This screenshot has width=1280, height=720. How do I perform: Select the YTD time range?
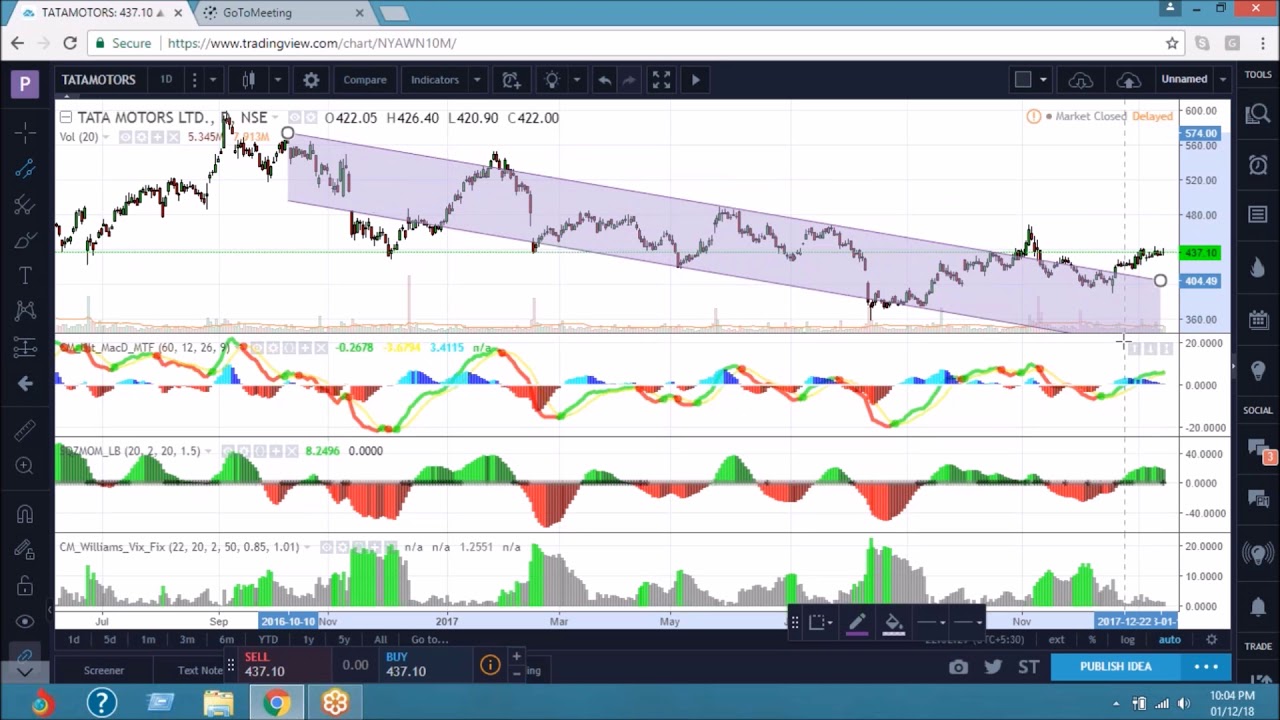(268, 640)
